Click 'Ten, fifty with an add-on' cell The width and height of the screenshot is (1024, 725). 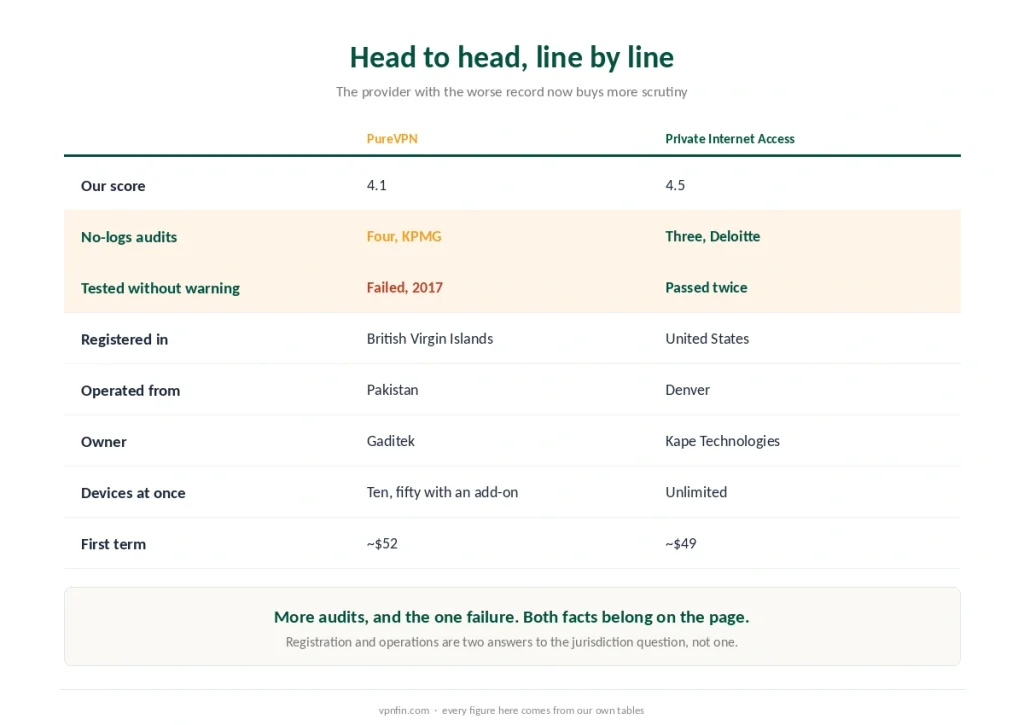coord(442,492)
